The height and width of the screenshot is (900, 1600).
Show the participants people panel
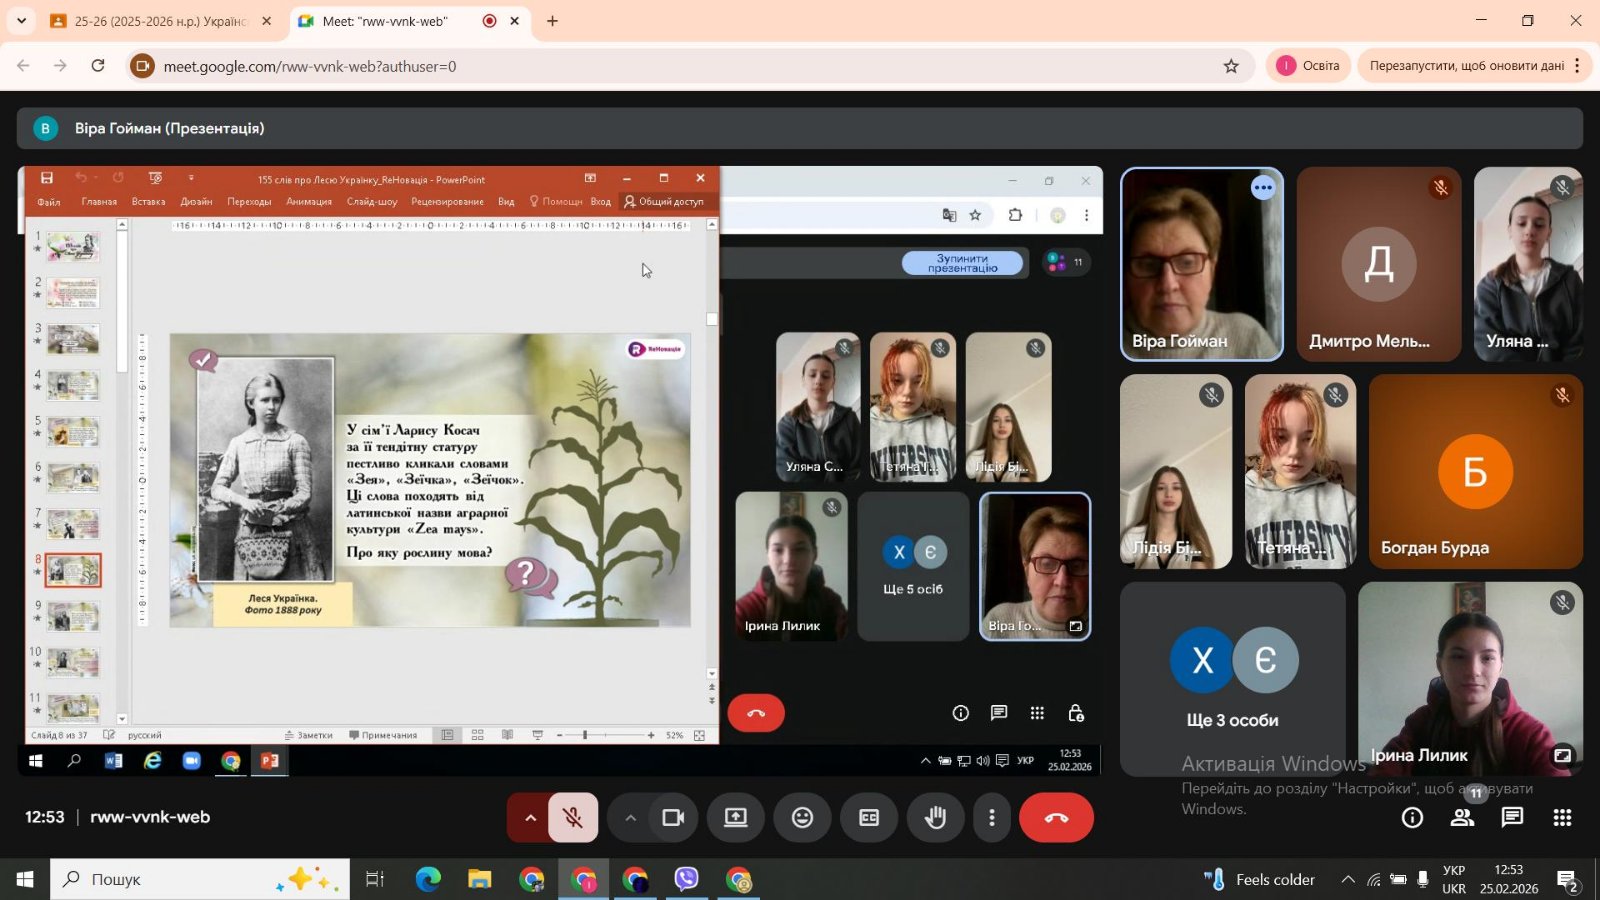(x=1462, y=818)
